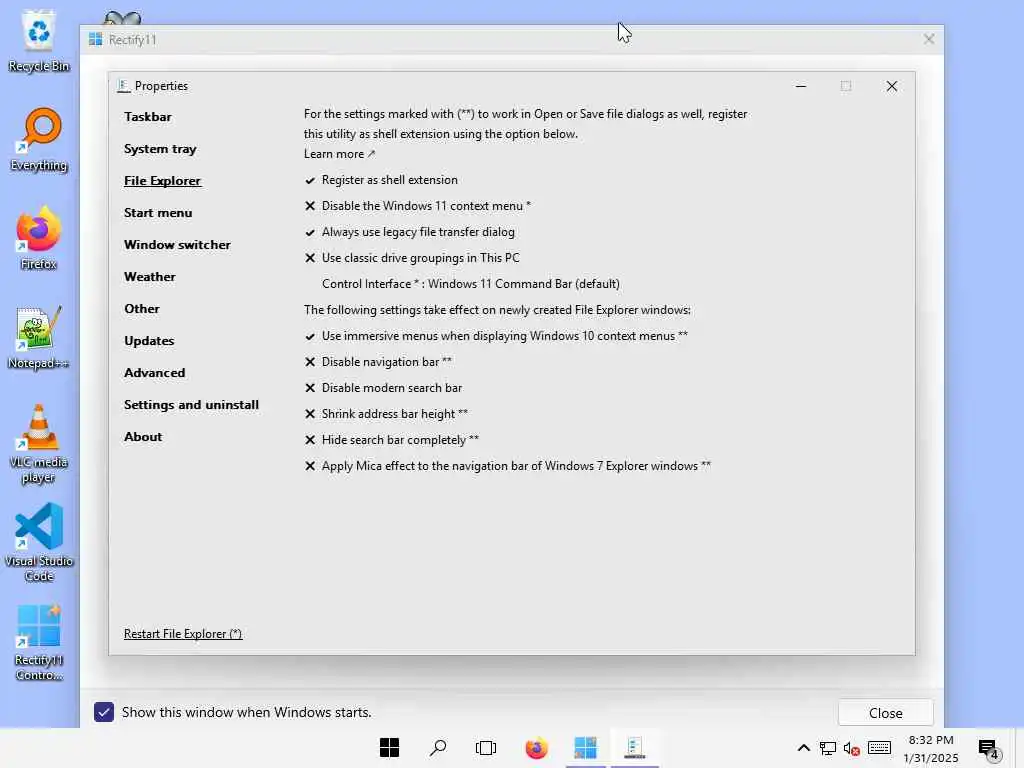Open the notification center icon

tap(989, 750)
